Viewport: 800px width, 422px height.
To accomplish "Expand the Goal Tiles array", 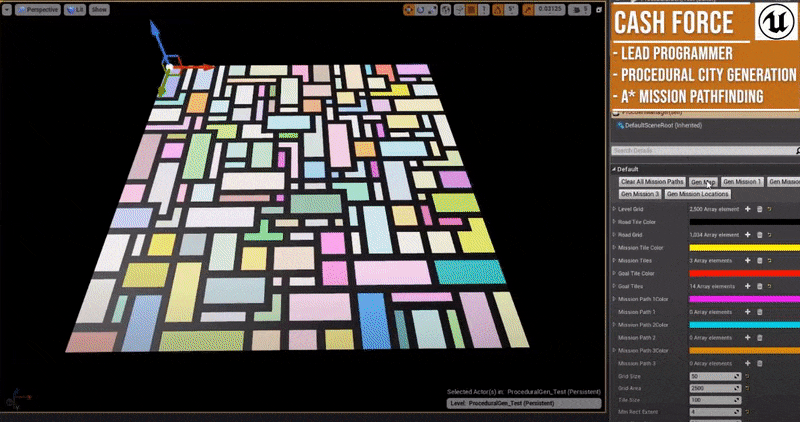I will (614, 286).
